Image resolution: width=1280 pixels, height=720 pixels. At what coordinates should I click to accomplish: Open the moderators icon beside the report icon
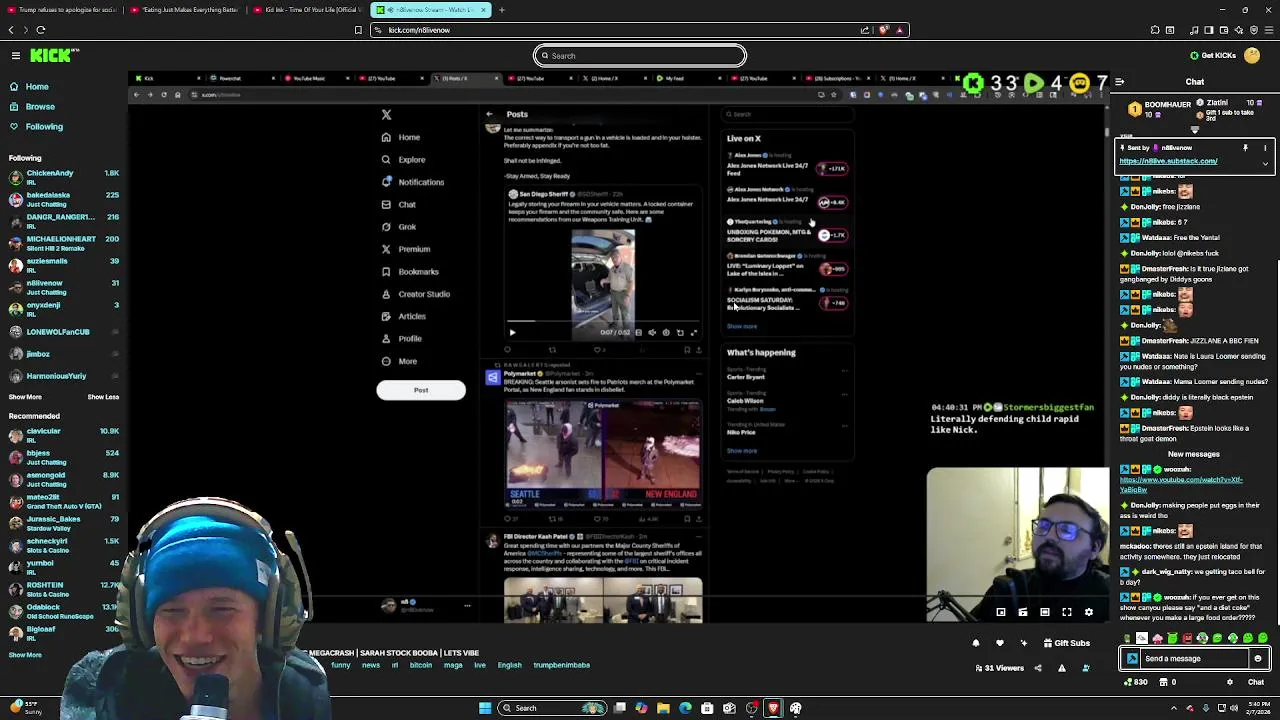tap(1086, 668)
